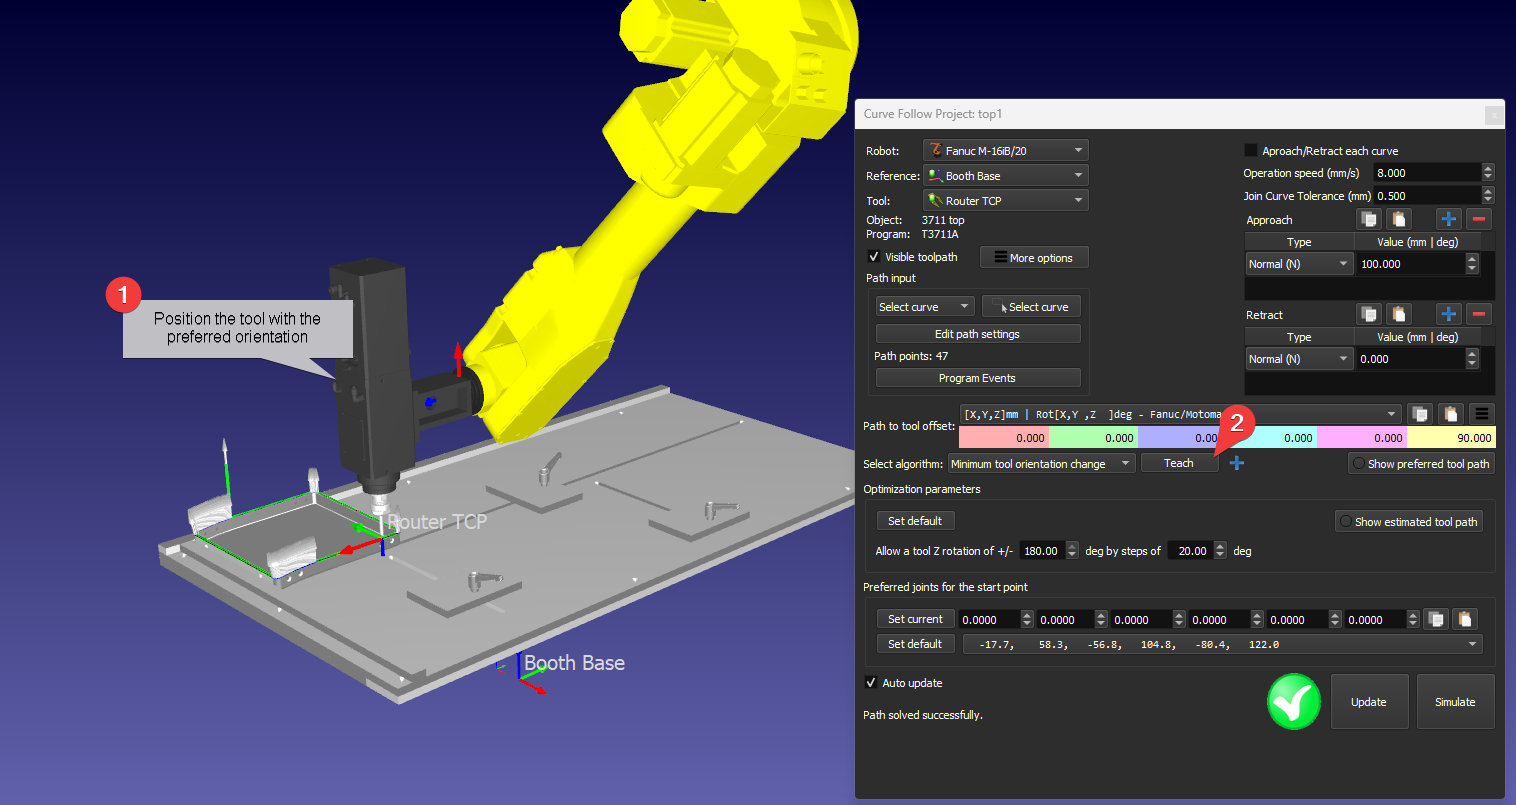The height and width of the screenshot is (805, 1516).
Task: Paste into the Retract settings
Action: [1399, 314]
